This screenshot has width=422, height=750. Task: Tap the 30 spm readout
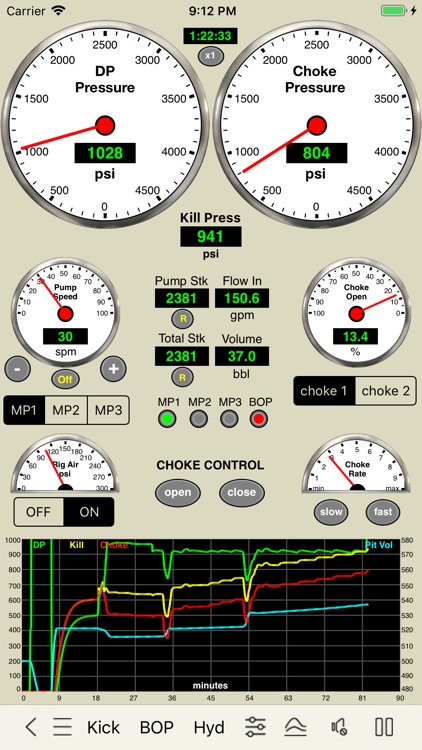(65, 336)
